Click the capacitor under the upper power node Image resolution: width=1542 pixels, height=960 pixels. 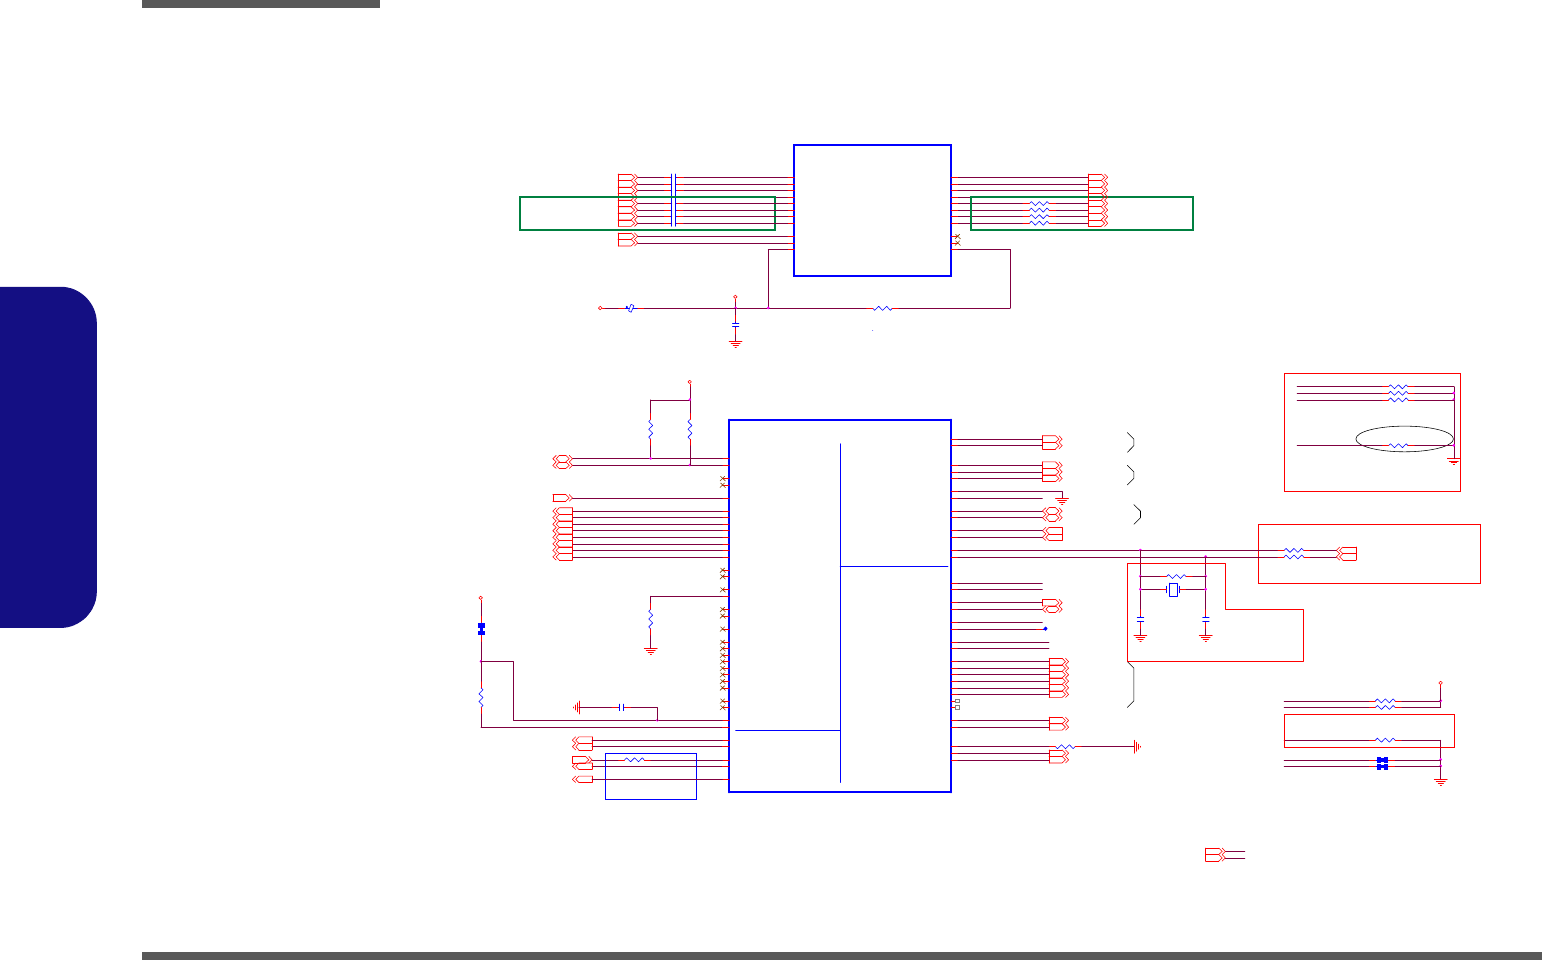click(x=735, y=326)
